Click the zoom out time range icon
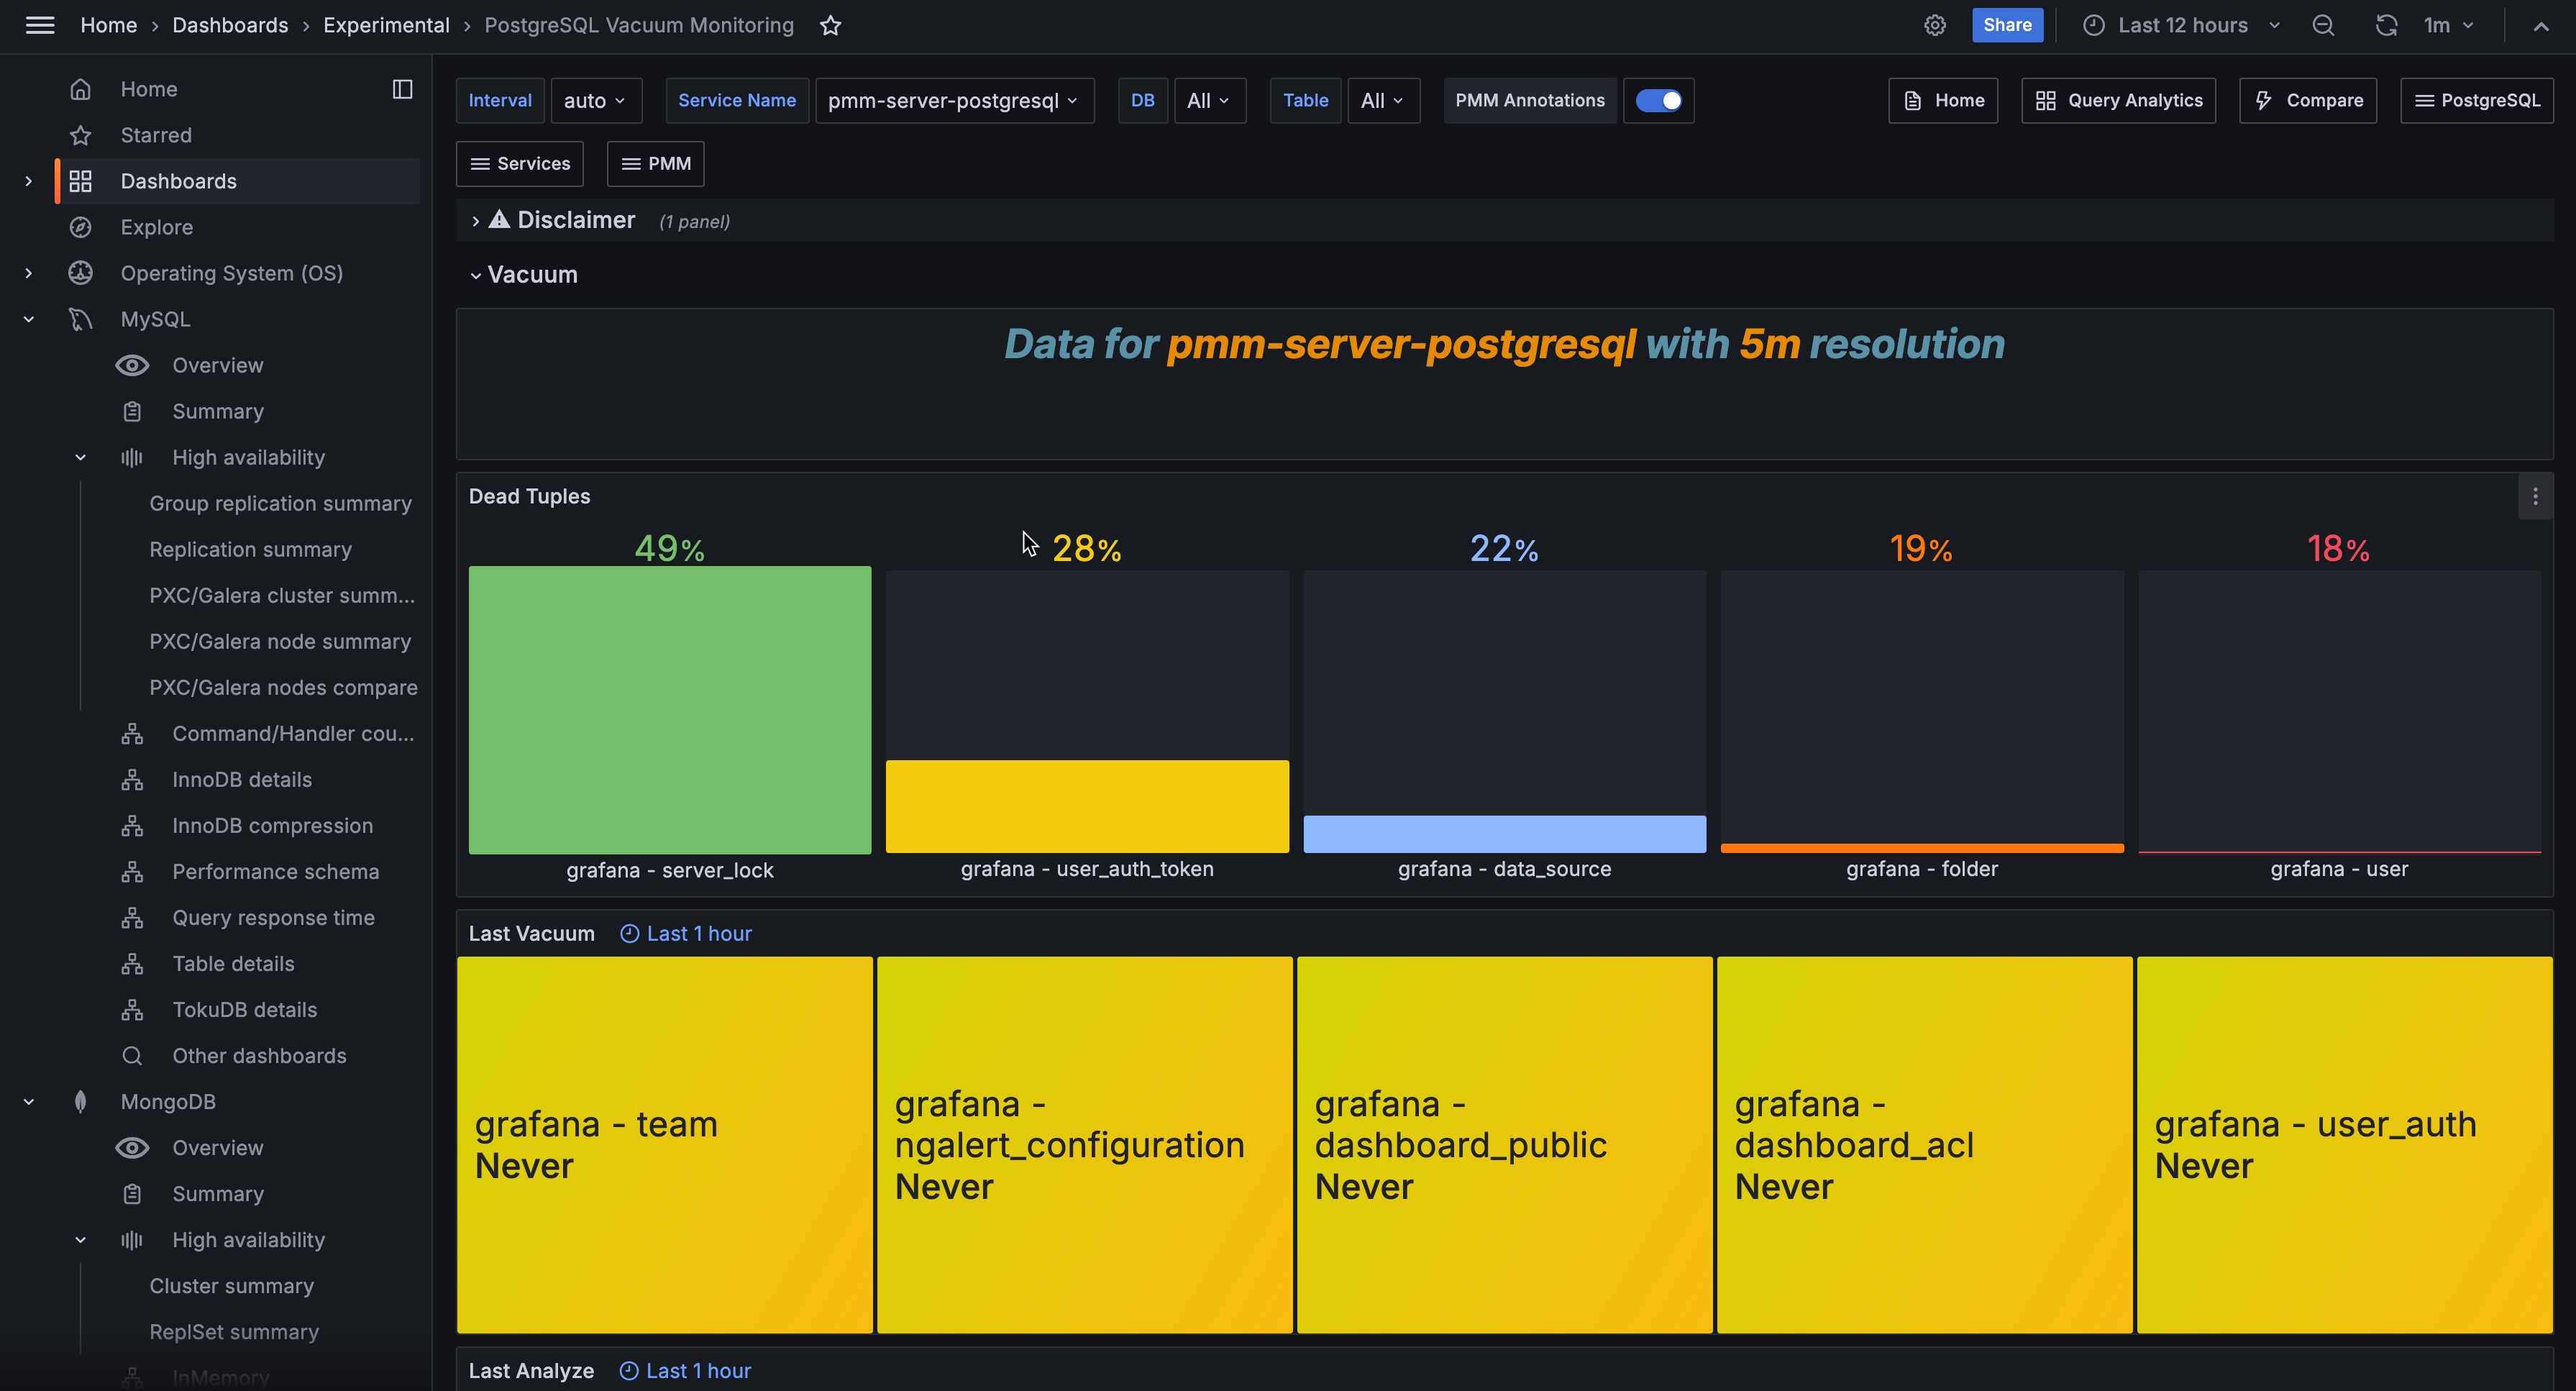Screen dimensions: 2576x1391 pyautogui.click(x=2323, y=25)
